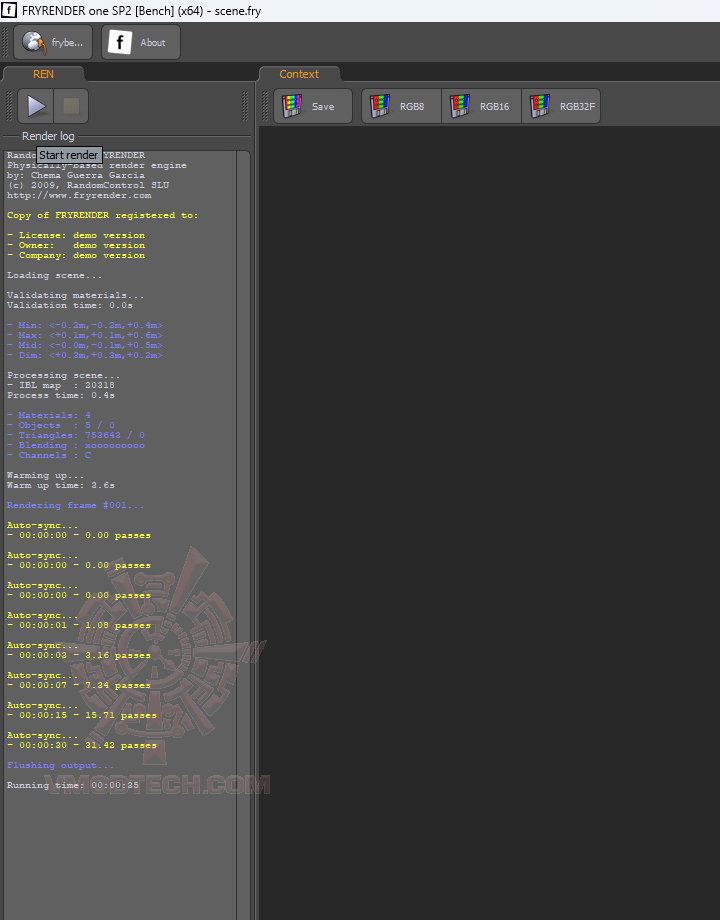The height and width of the screenshot is (920, 720).
Task: Click 'Warm up time: 3.6s' entry
Action: pos(61,485)
